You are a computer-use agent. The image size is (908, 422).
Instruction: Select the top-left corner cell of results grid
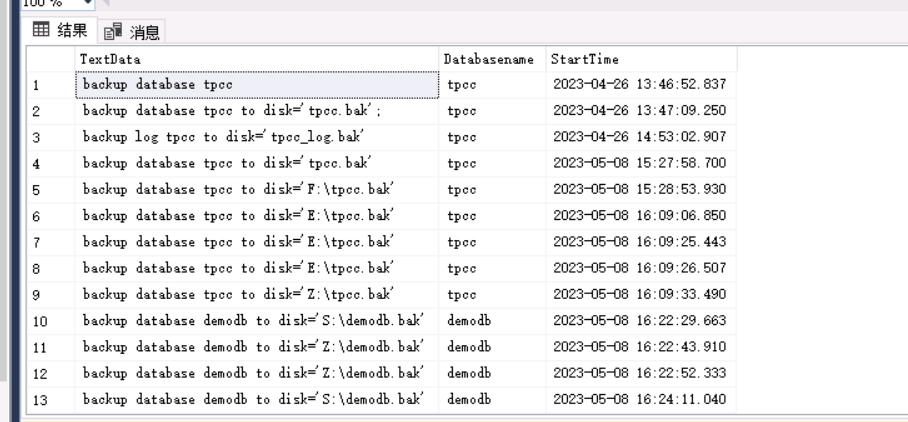click(46, 59)
